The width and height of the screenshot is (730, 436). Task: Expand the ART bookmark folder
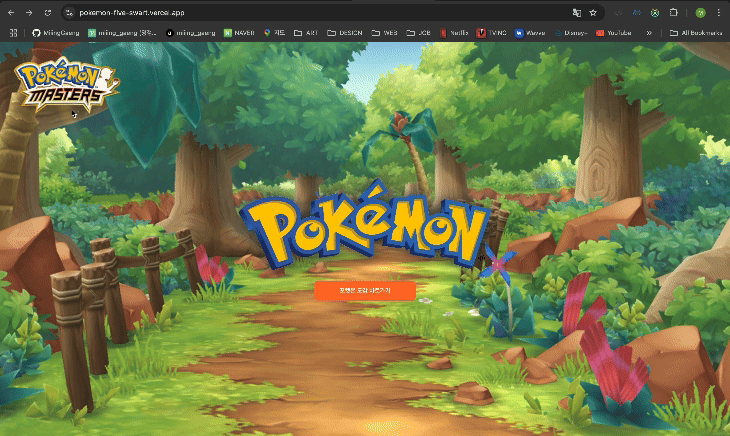(306, 33)
